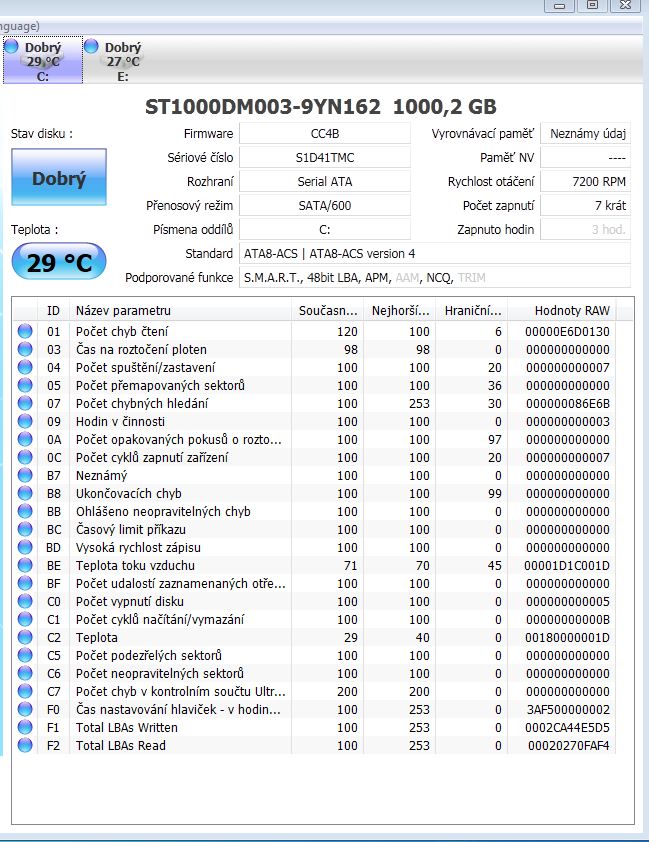The image size is (649, 842).
Task: Click the '7 krát' power-on count field
Action: click(x=585, y=205)
